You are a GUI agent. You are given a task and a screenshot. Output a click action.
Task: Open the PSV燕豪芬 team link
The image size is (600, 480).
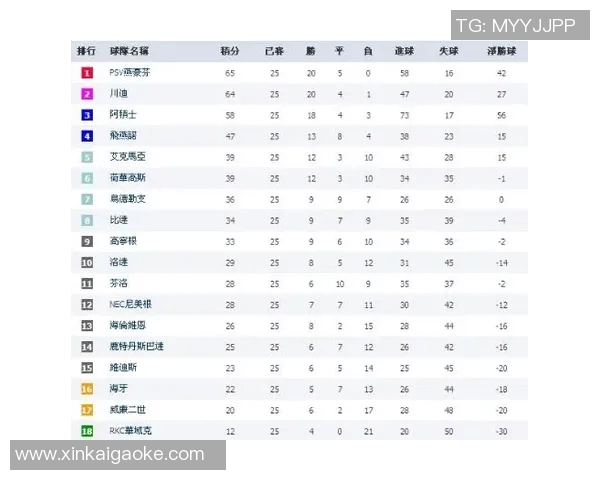[129, 73]
